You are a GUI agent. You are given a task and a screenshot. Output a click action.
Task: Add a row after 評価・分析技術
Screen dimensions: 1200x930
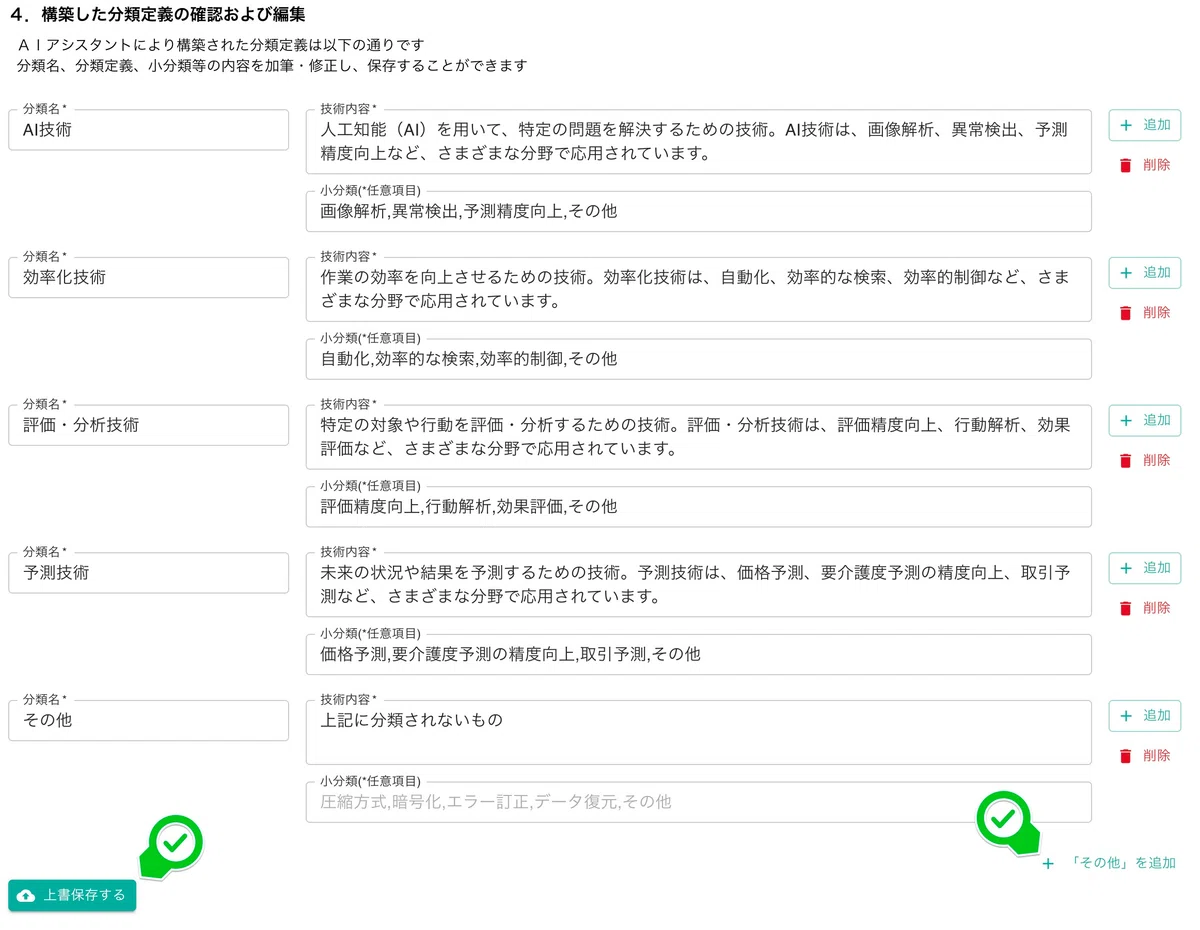coord(1144,421)
